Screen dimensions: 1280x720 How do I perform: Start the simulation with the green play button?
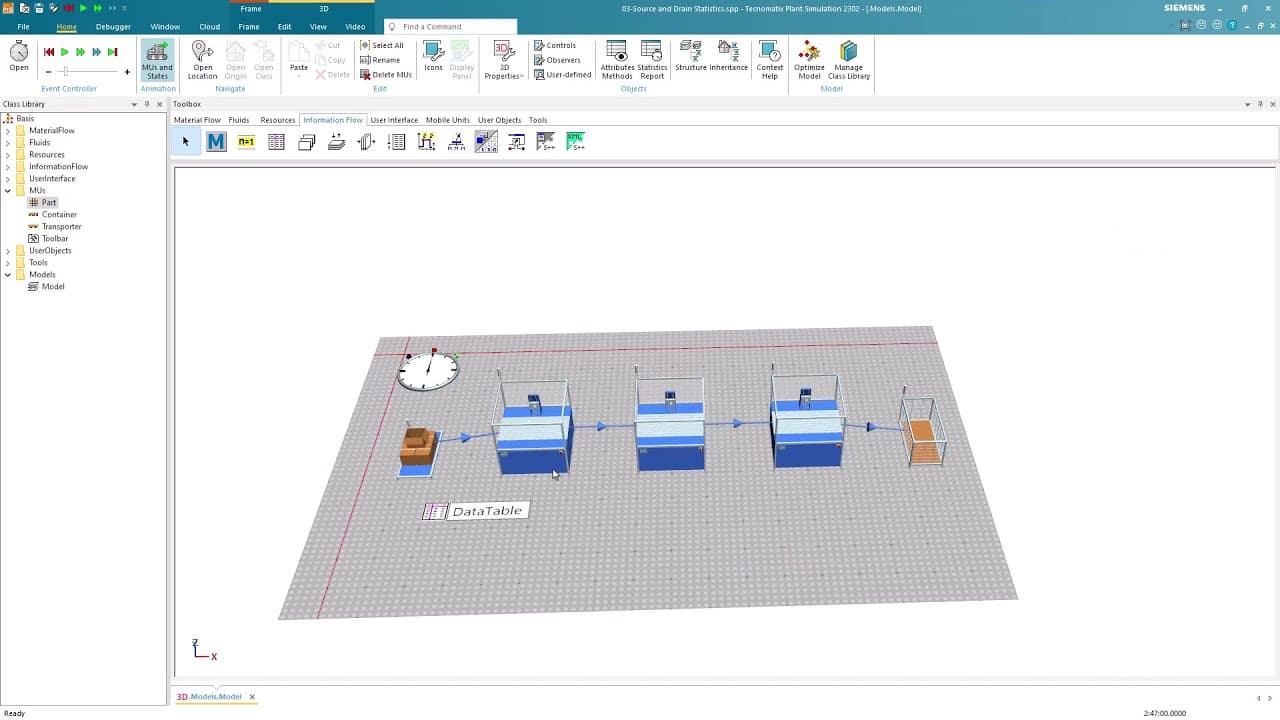pos(64,52)
